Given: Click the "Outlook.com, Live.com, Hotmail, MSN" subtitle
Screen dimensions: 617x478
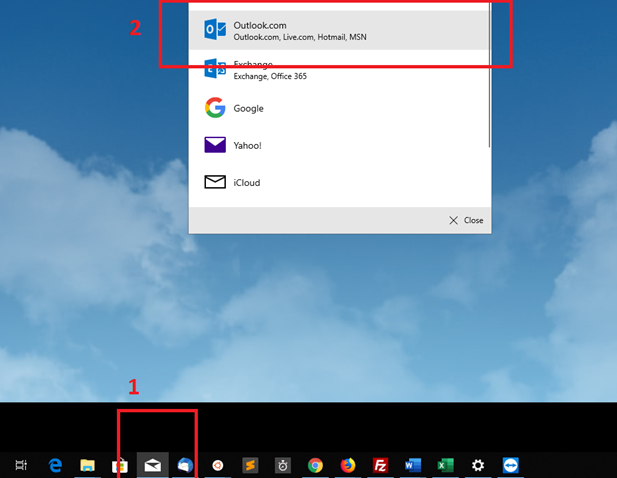Looking at the screenshot, I should [300, 37].
